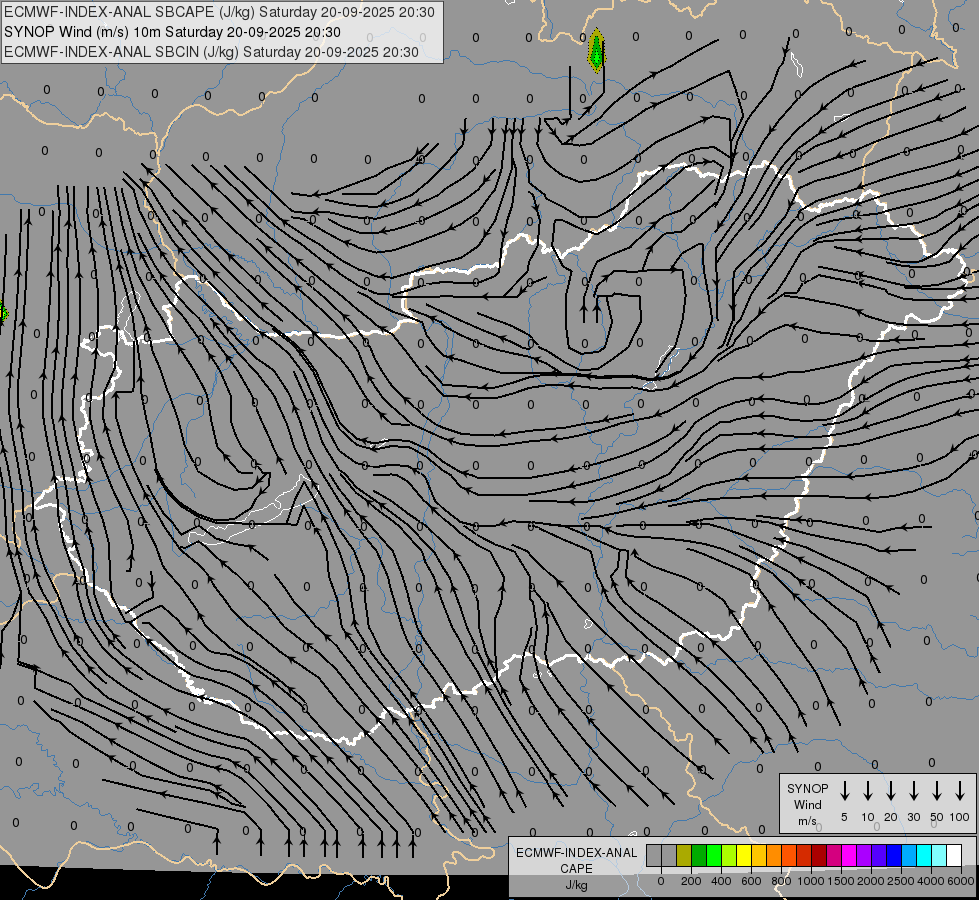This screenshot has width=979, height=900.
Task: Click the 1000 label under CAPE color bar
Action: pyautogui.click(x=811, y=880)
